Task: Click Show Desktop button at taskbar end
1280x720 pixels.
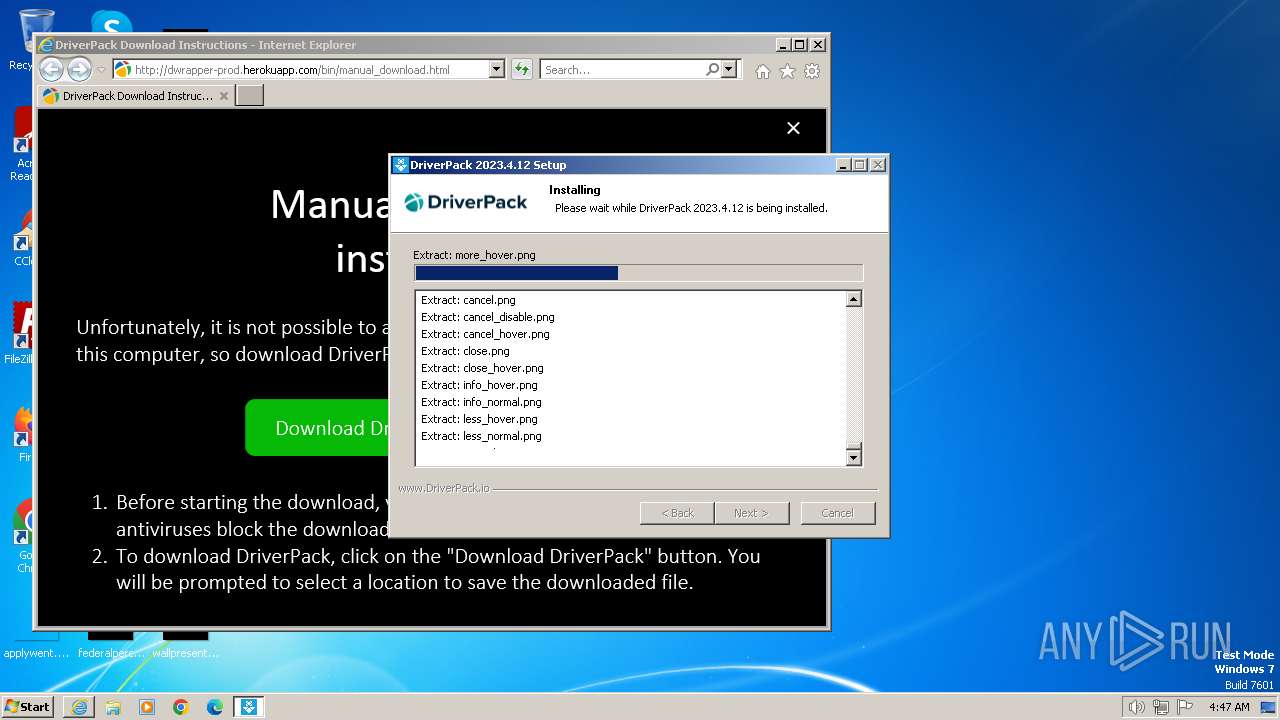Action: (1269, 707)
